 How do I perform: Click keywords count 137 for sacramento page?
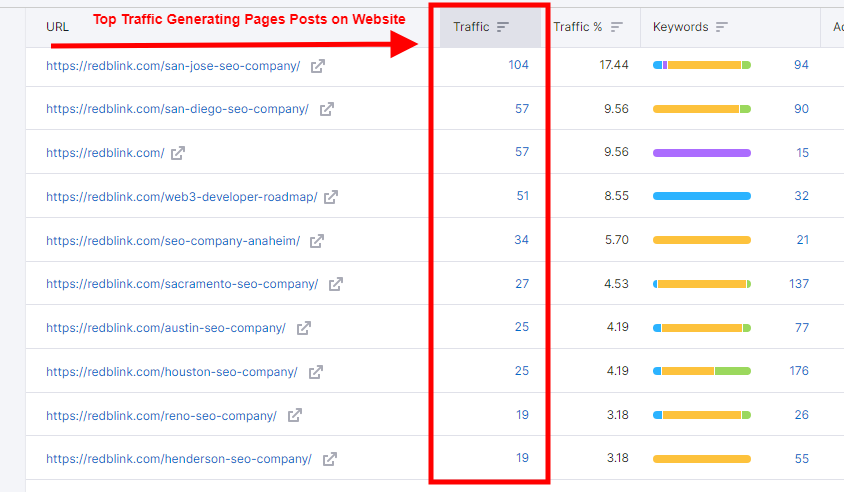(x=799, y=284)
